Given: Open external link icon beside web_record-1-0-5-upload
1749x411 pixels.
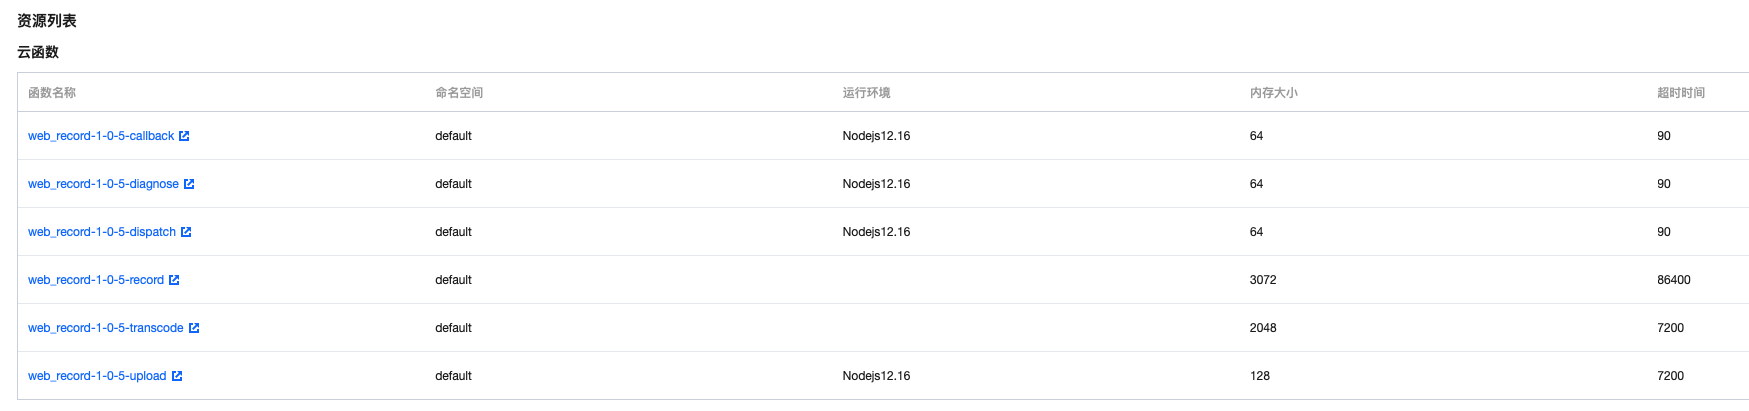Looking at the screenshot, I should click(177, 376).
